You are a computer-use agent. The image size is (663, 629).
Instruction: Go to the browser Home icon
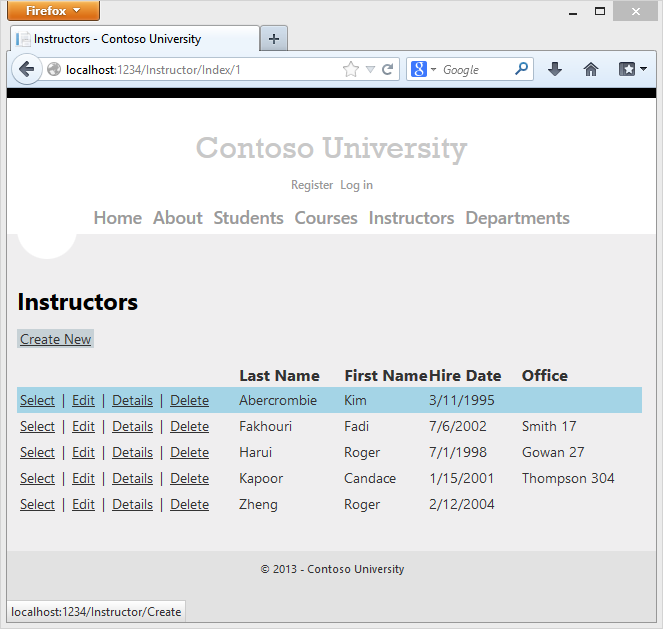591,70
